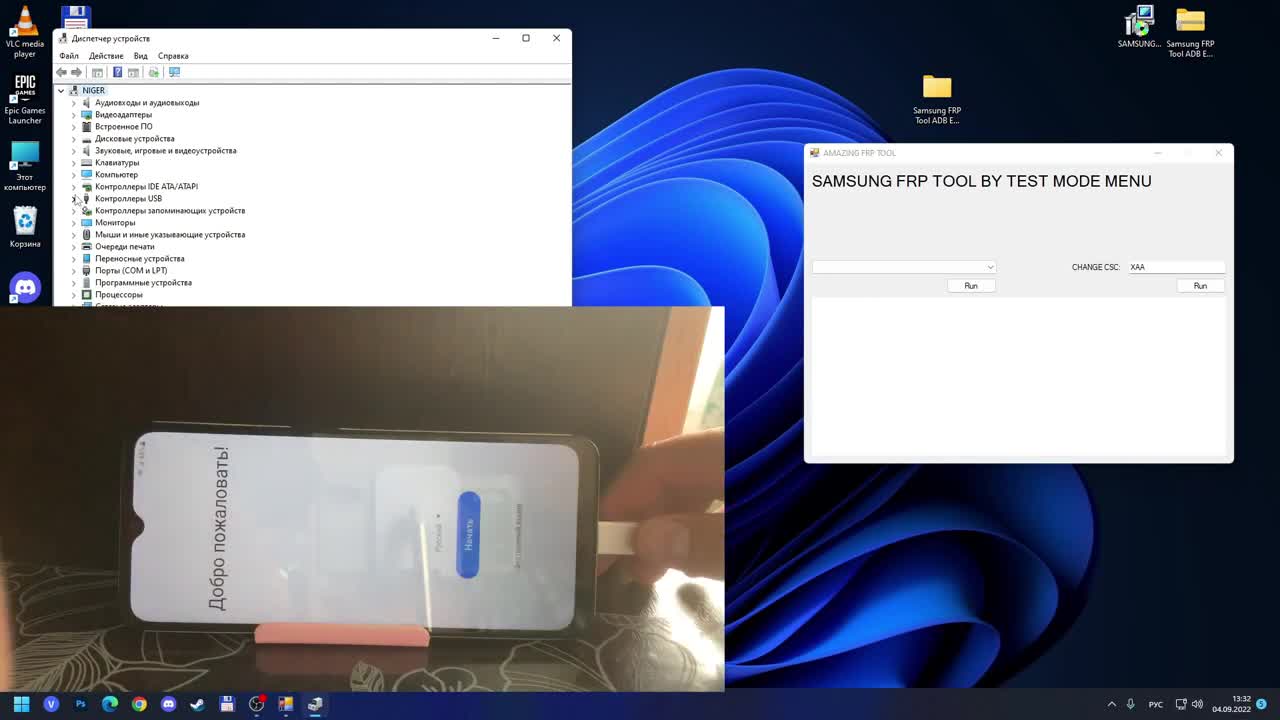
Task: Open the Корзина recycle bin icon
Action: coord(25,228)
